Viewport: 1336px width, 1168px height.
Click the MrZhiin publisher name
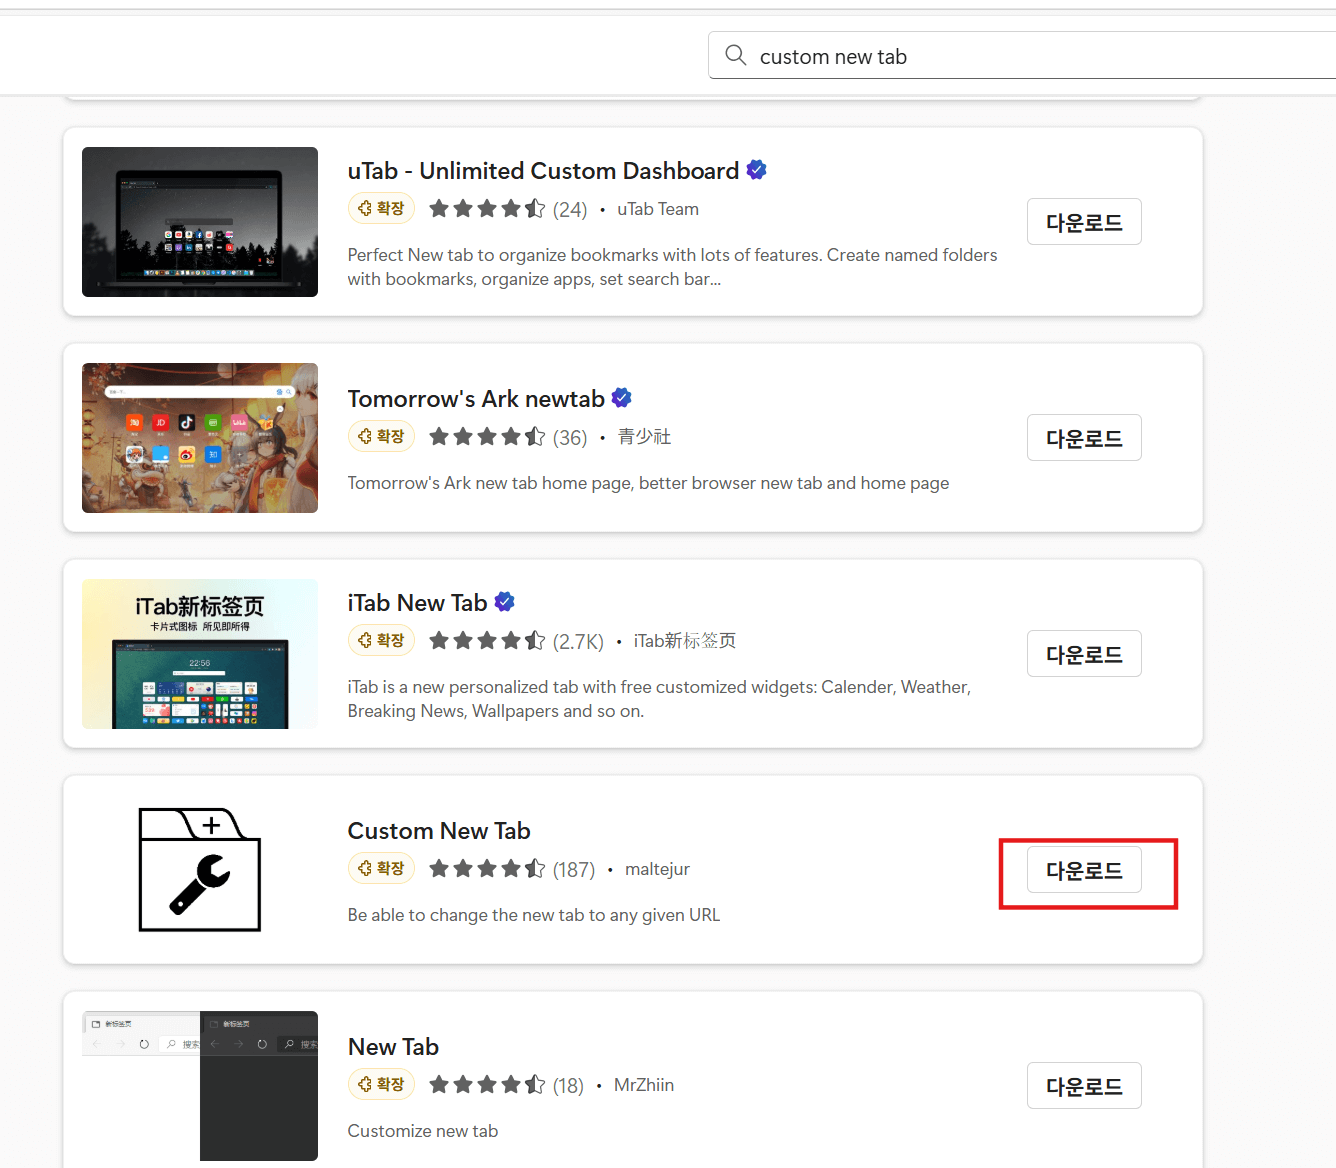click(644, 1085)
